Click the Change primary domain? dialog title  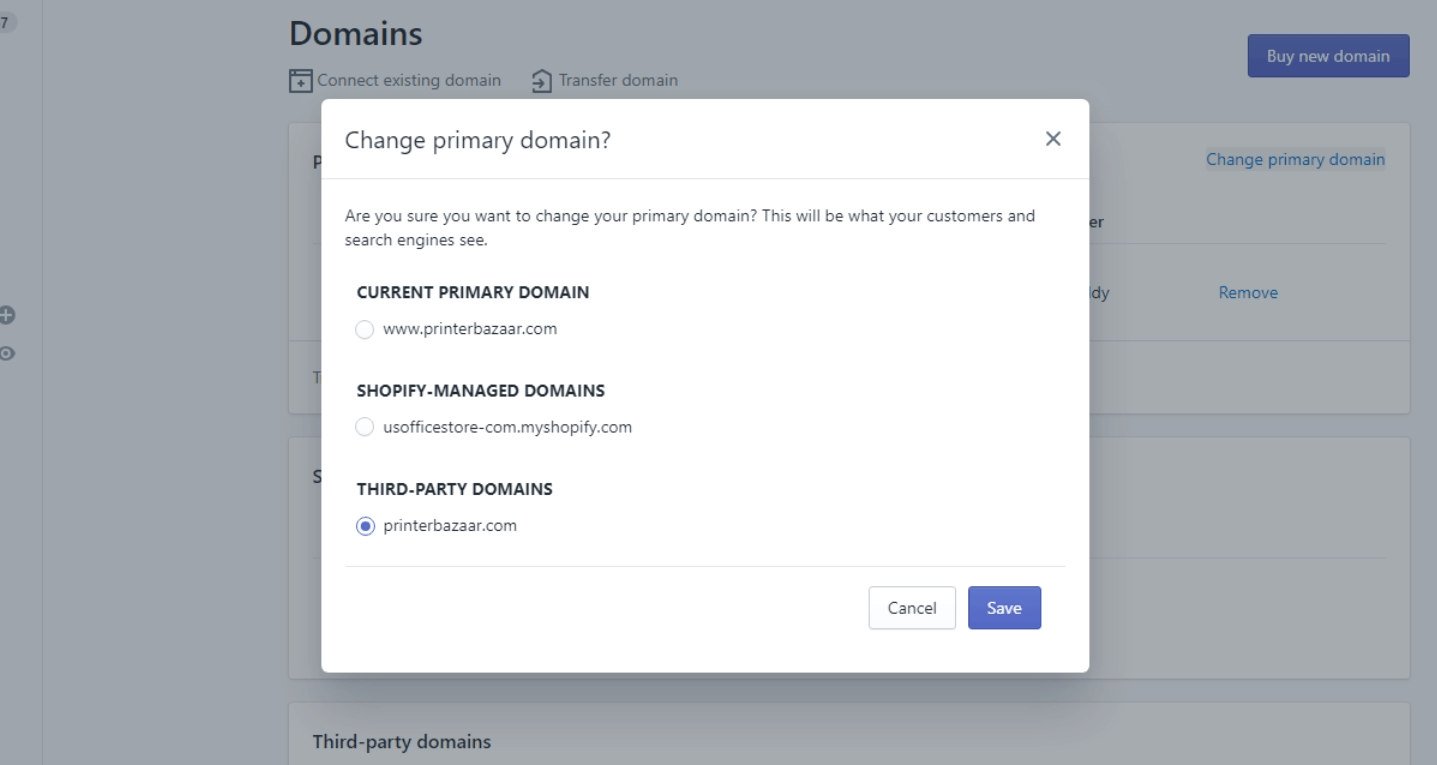(478, 141)
